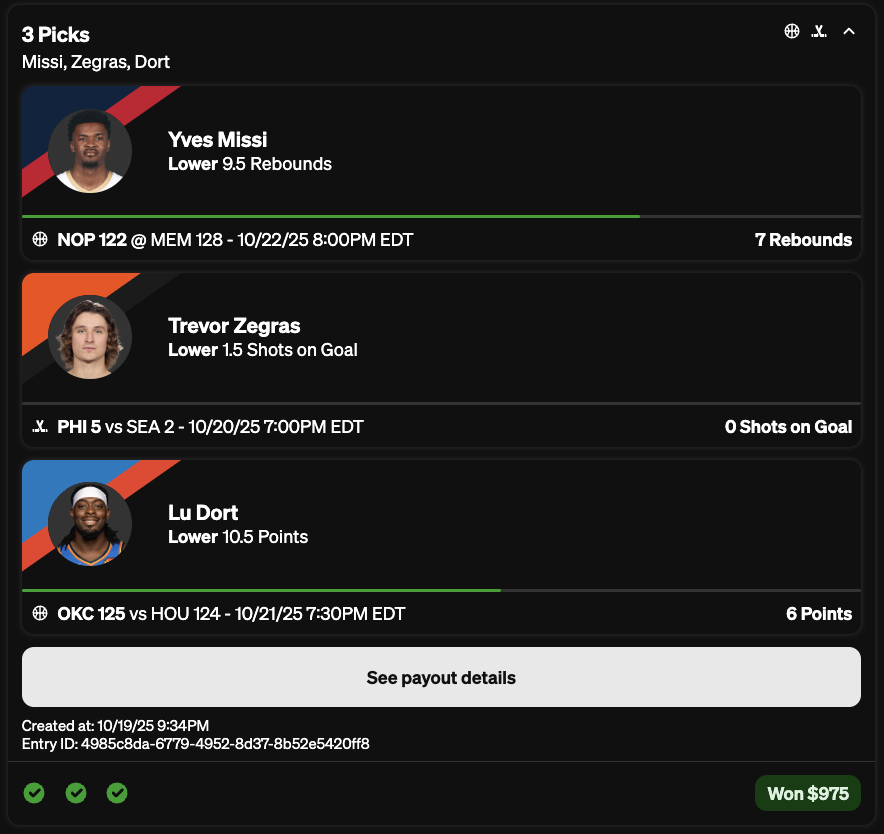This screenshot has width=884, height=834.
Task: Click basketball icon beside NOP 122 game
Action: coord(40,240)
